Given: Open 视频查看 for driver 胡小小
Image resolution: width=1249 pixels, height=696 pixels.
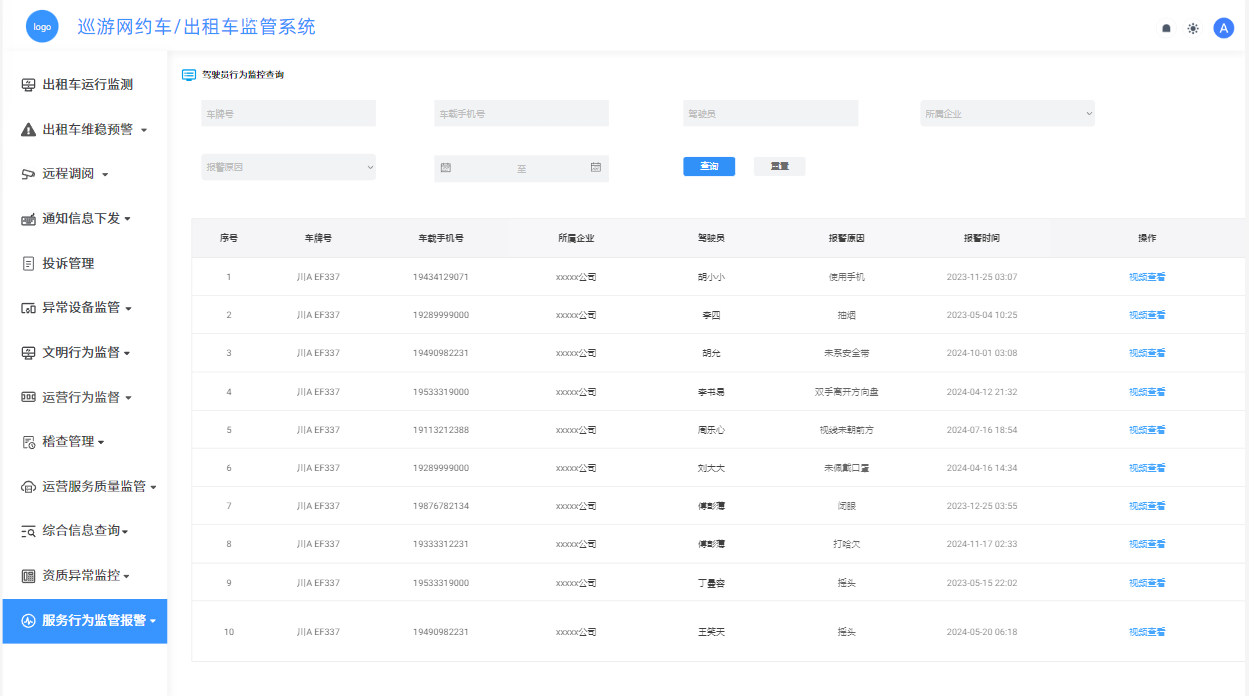Looking at the screenshot, I should coord(1147,277).
